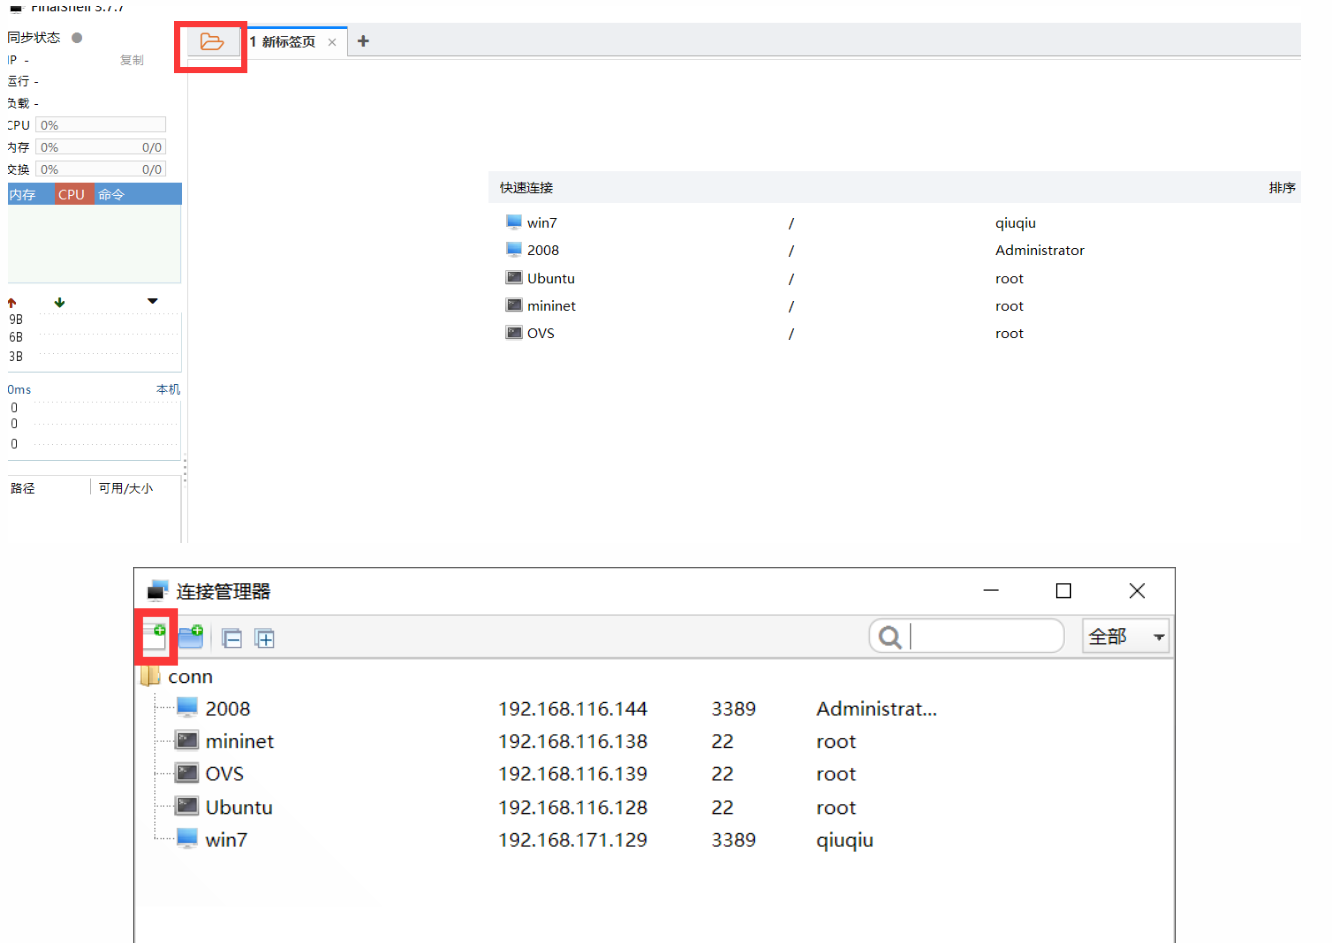Expand all tree nodes icon
The height and width of the screenshot is (943, 1332).
[x=265, y=638]
